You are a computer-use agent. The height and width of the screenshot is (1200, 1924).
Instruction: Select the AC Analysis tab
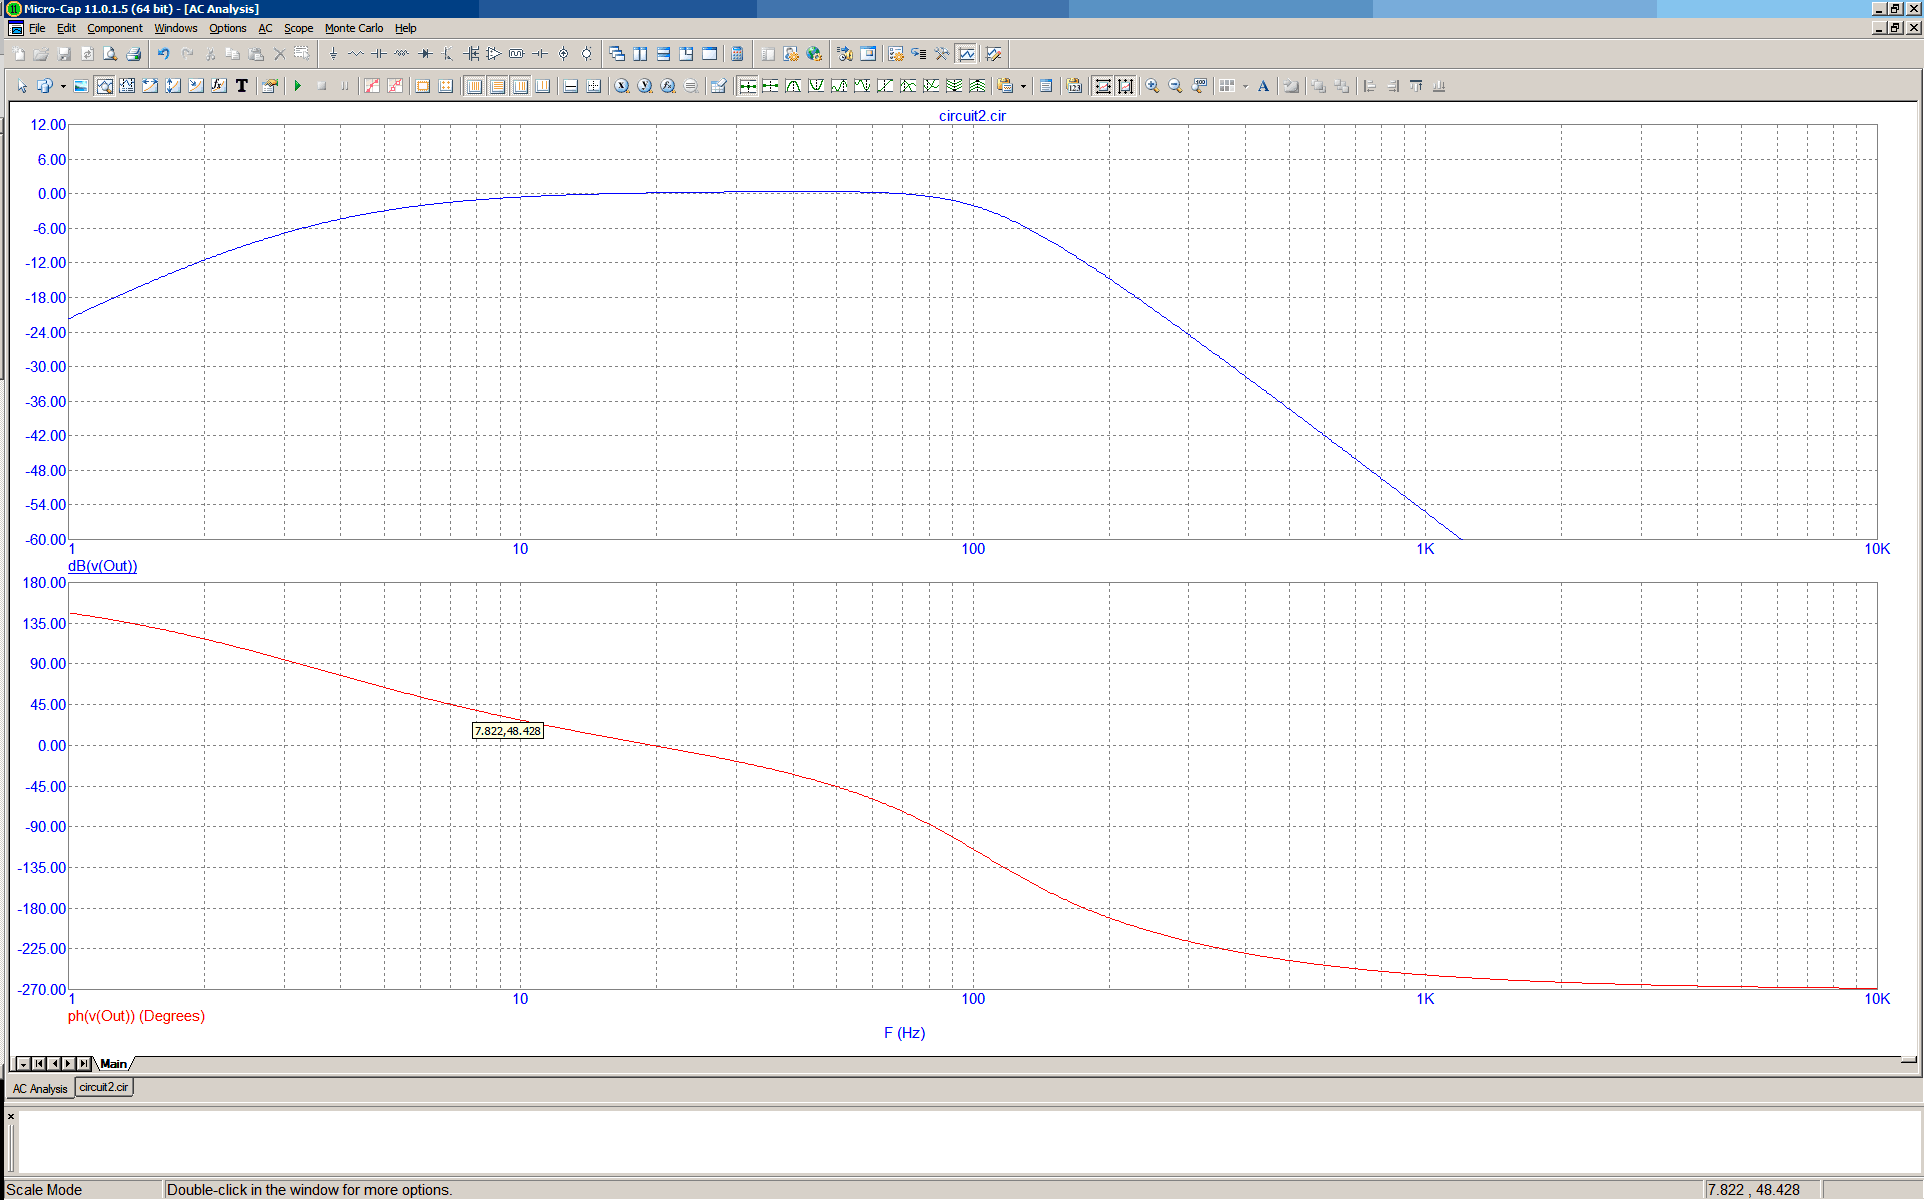pos(40,1088)
